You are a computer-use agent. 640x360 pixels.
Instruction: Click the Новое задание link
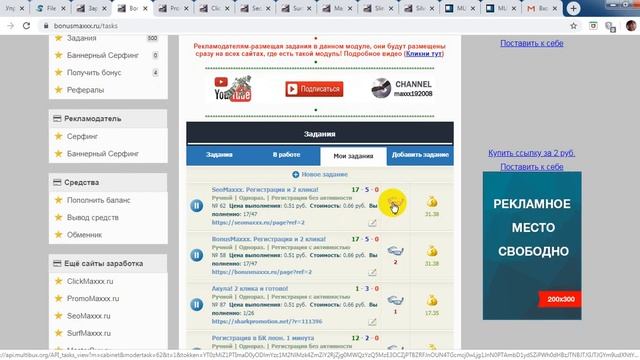coord(324,175)
